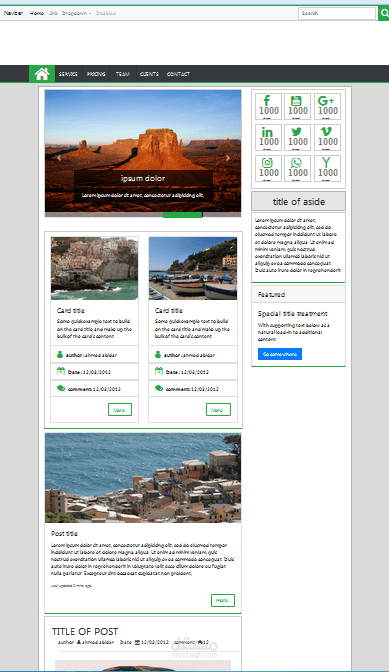Screen dimensions: 389x672
Task: Click the cliffside village card image
Action: pyautogui.click(x=94, y=268)
